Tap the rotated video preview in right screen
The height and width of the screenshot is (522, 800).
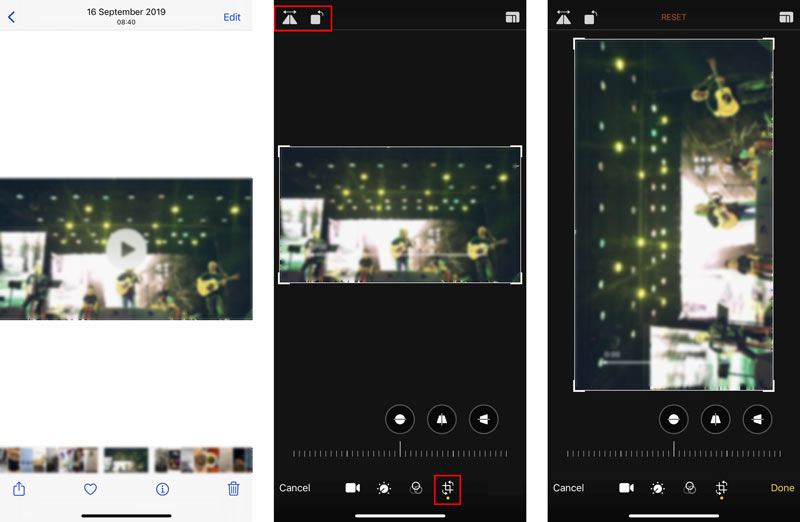(x=673, y=215)
